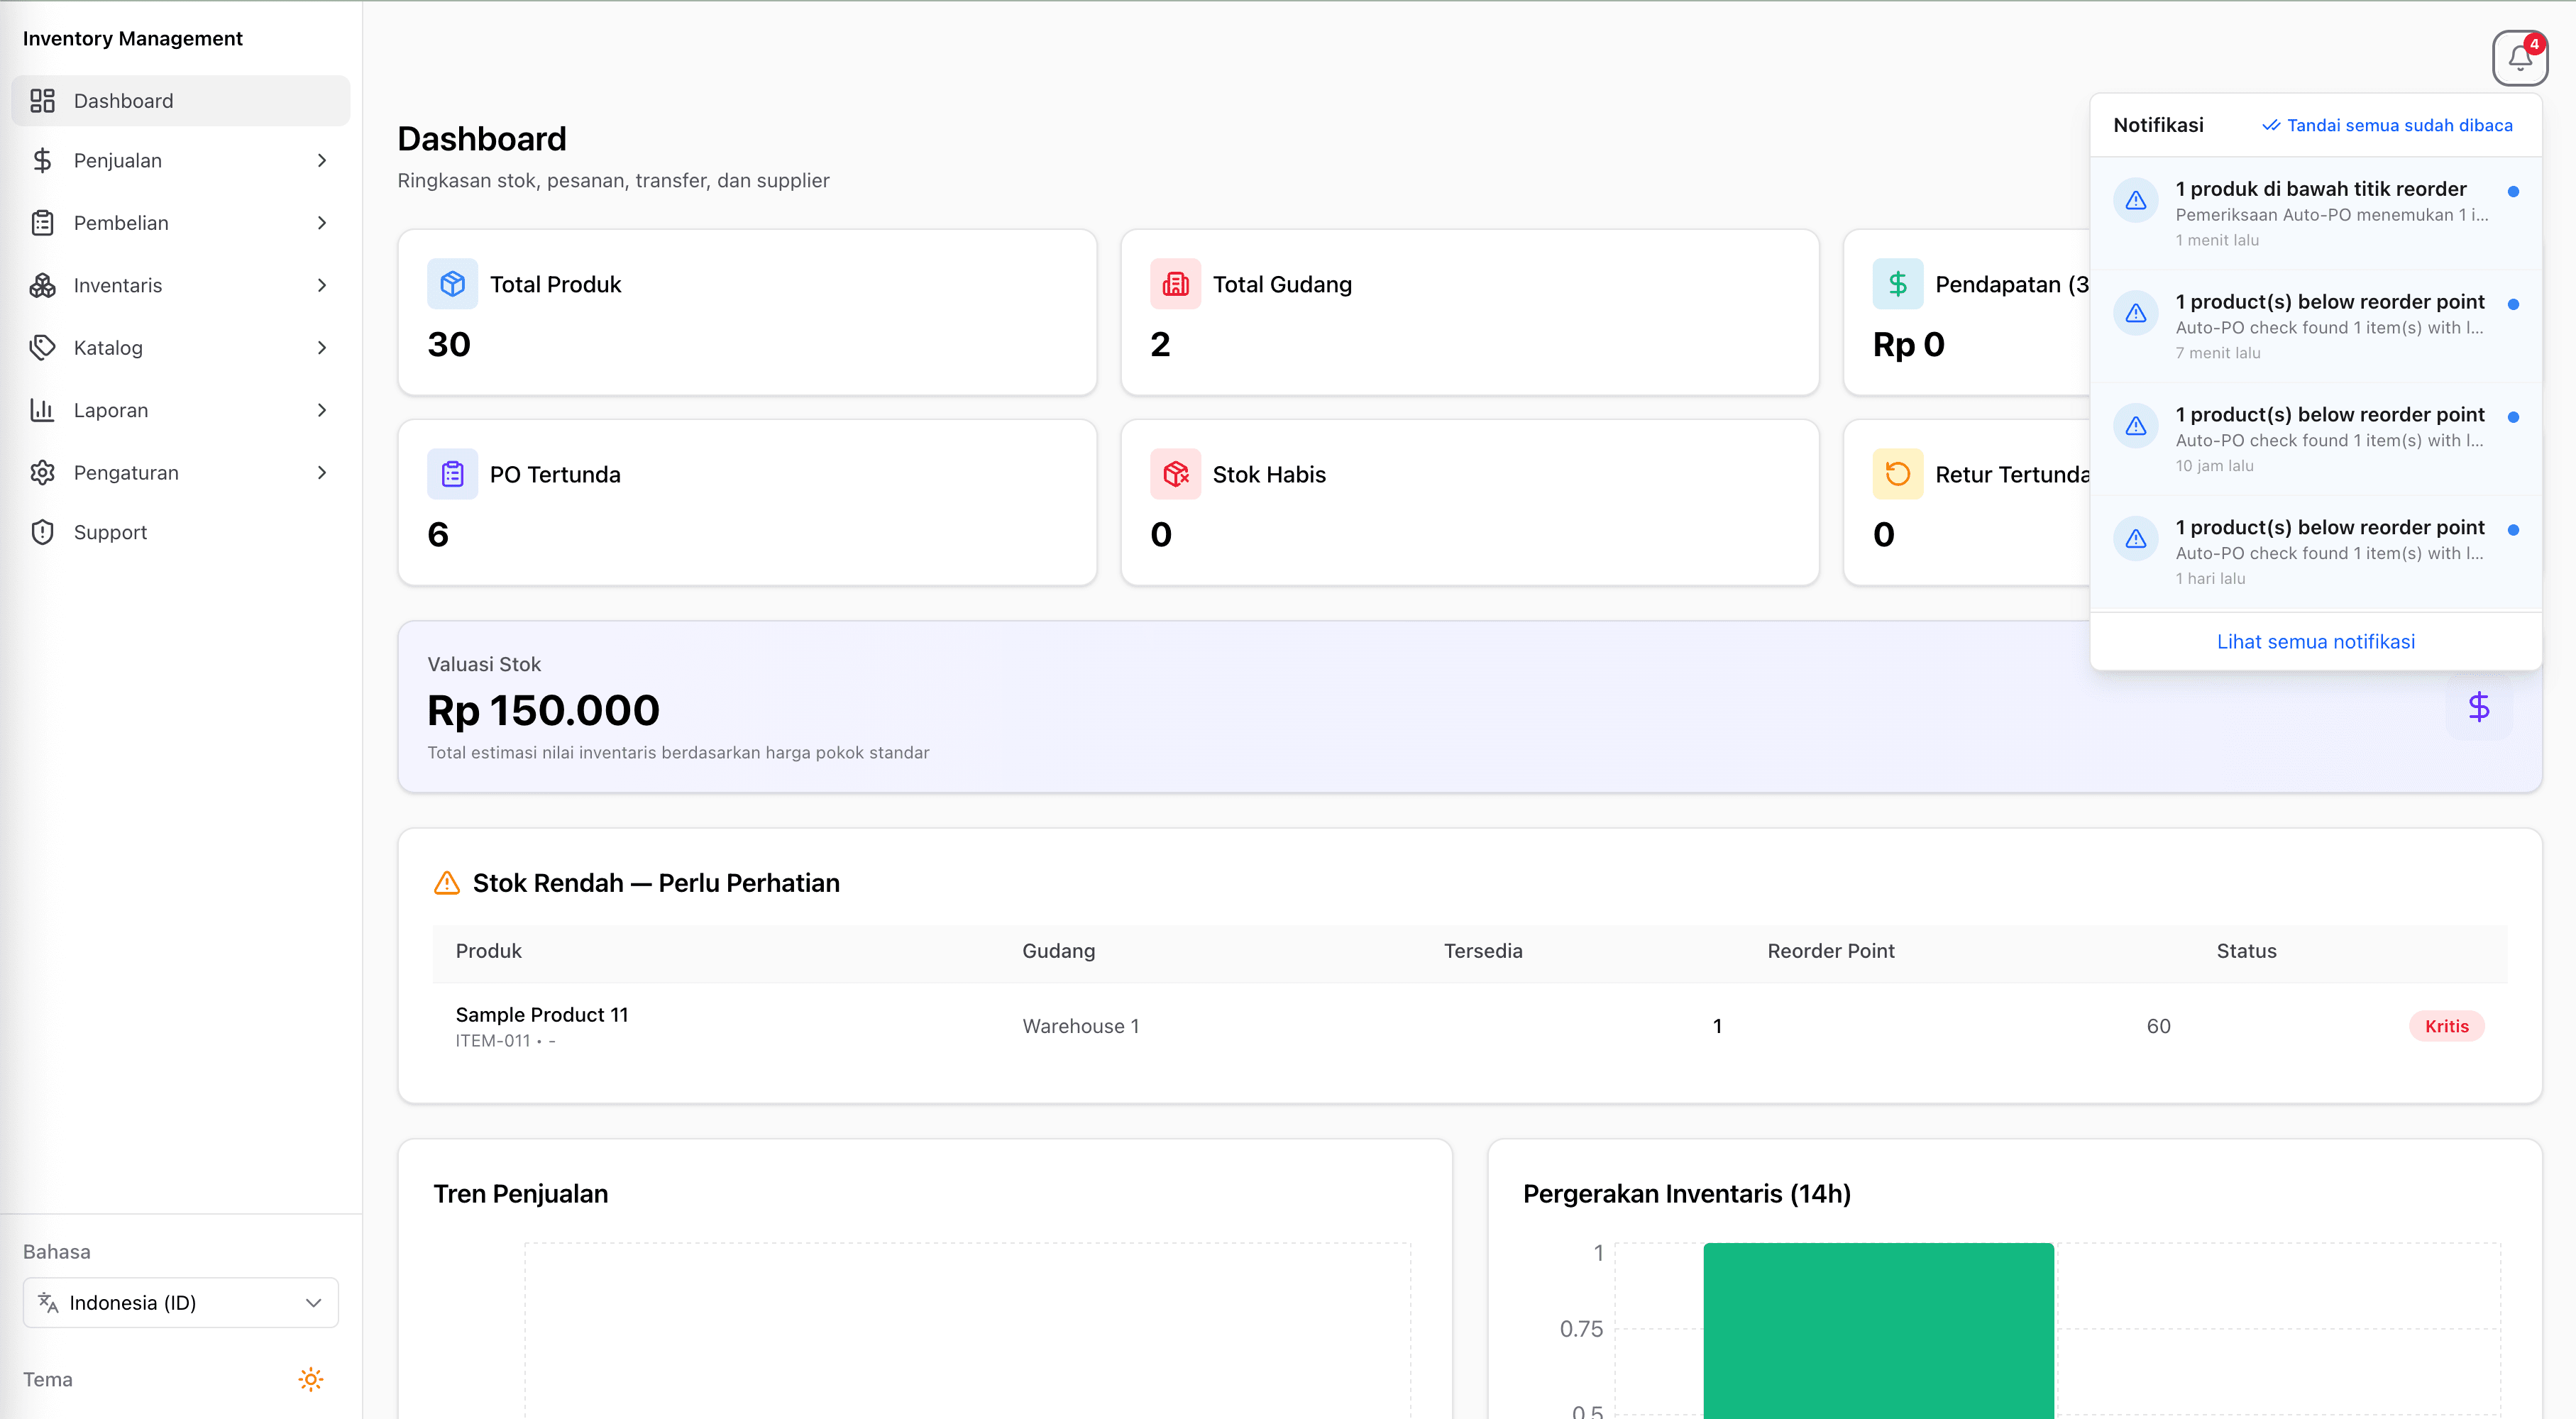Open the Bahasa Indonesia (ID) dropdown
The height and width of the screenshot is (1419, 2576).
click(180, 1302)
